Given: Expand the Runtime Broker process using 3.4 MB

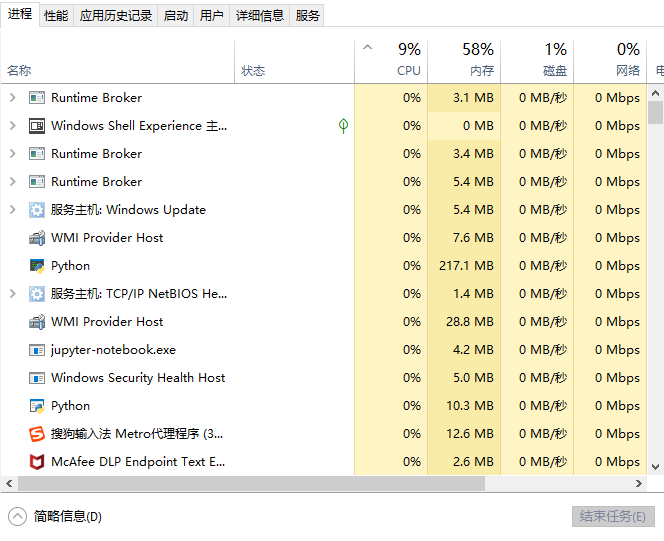Looking at the screenshot, I should coord(13,154).
